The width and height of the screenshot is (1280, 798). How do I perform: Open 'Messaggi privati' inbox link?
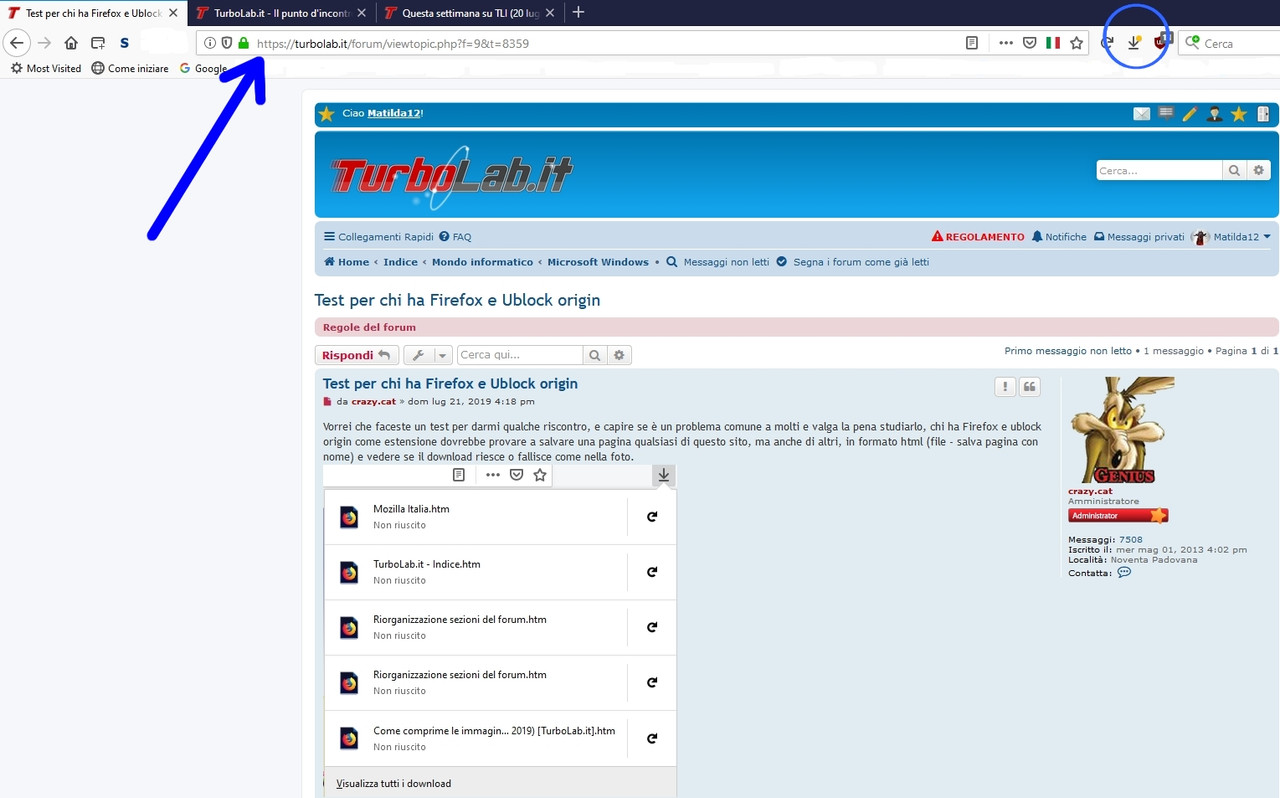[x=1139, y=237]
